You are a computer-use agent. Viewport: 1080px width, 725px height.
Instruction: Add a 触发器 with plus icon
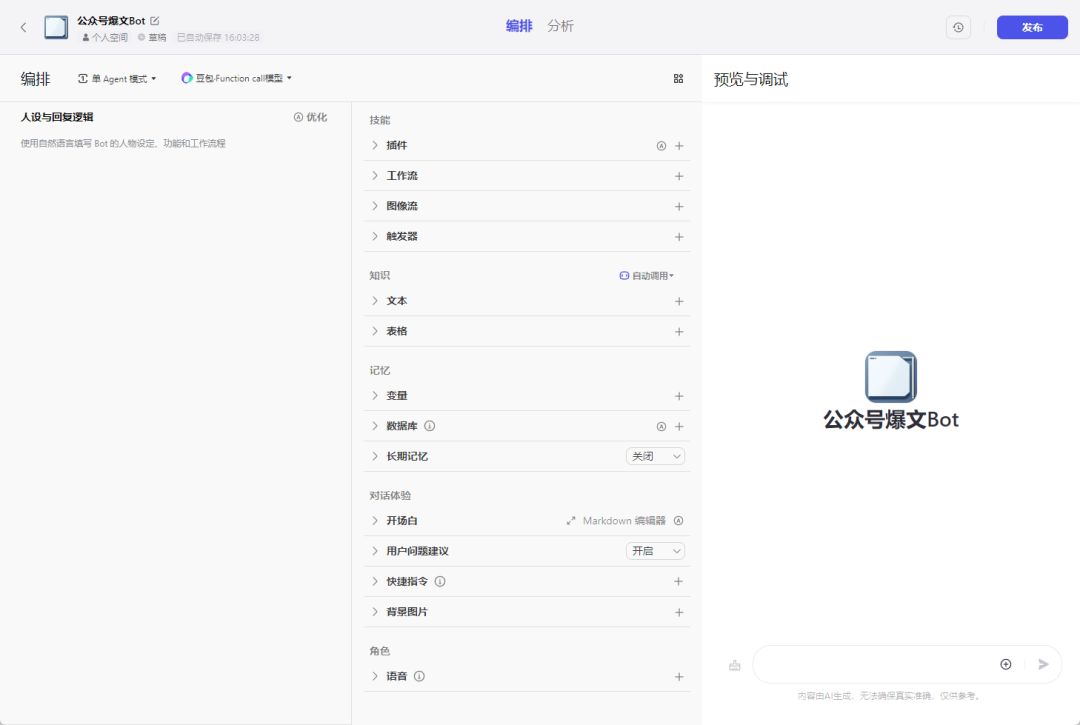pyautogui.click(x=679, y=237)
